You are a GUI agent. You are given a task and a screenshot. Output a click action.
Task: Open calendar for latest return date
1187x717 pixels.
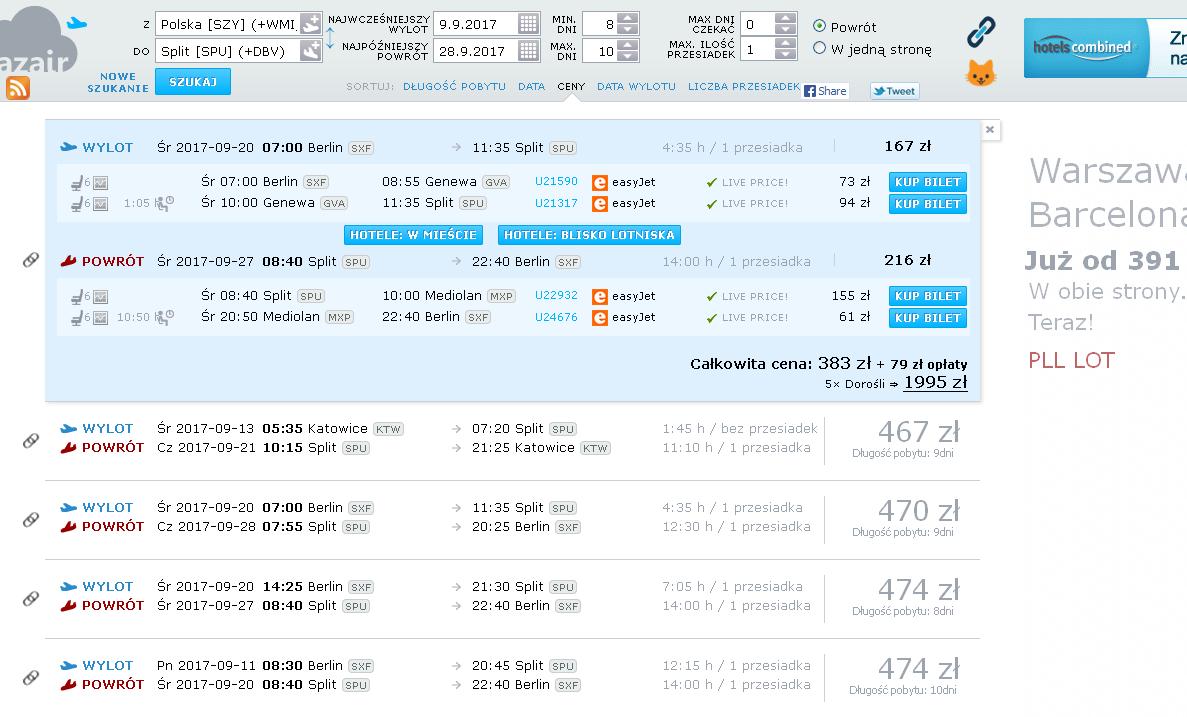[x=528, y=51]
